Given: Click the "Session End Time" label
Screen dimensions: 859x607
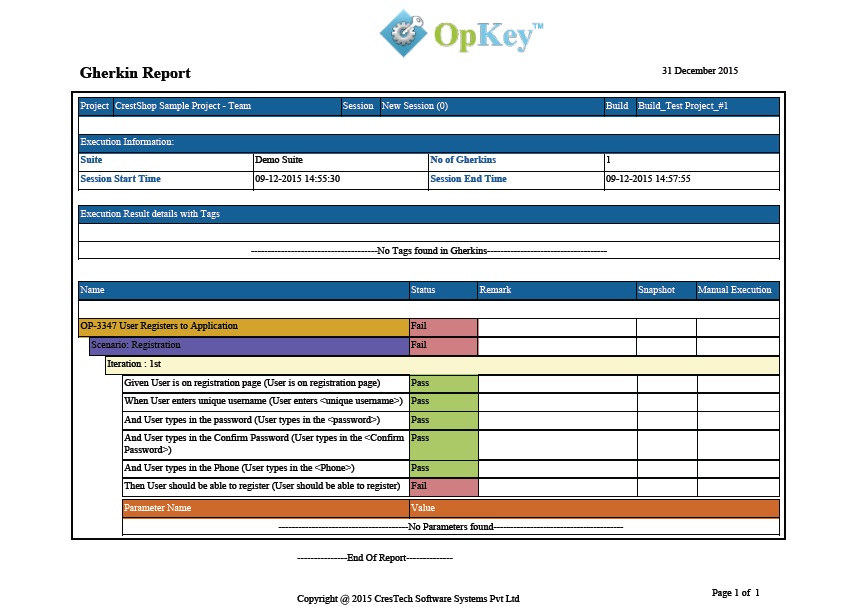Looking at the screenshot, I should (x=468, y=179).
